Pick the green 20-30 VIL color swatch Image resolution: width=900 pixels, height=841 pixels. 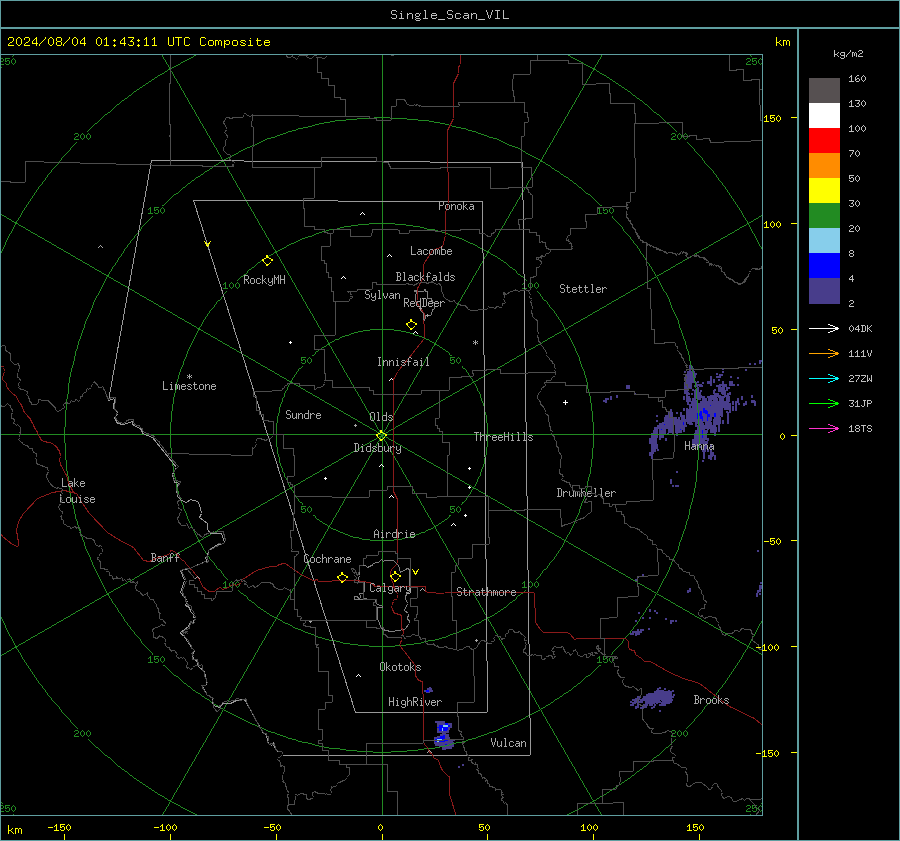point(824,216)
